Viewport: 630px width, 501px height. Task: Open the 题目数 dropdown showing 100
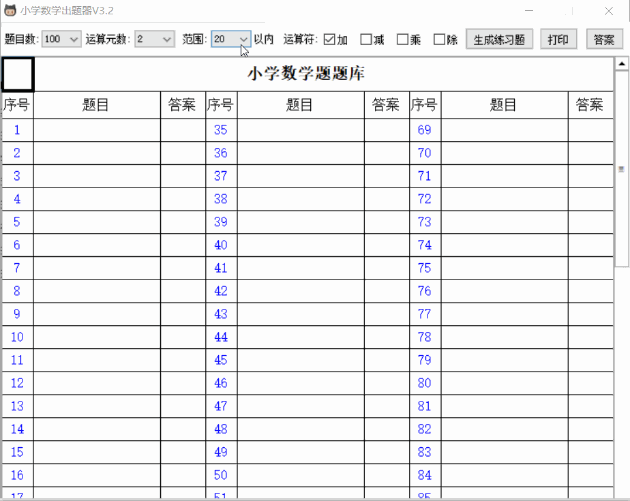click(x=61, y=39)
